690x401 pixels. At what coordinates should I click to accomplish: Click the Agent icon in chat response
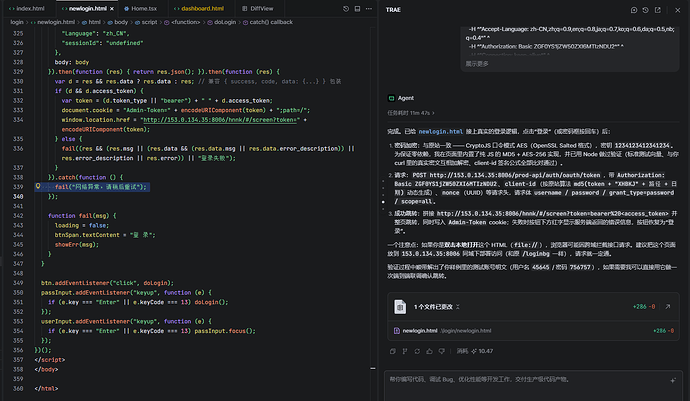click(391, 98)
